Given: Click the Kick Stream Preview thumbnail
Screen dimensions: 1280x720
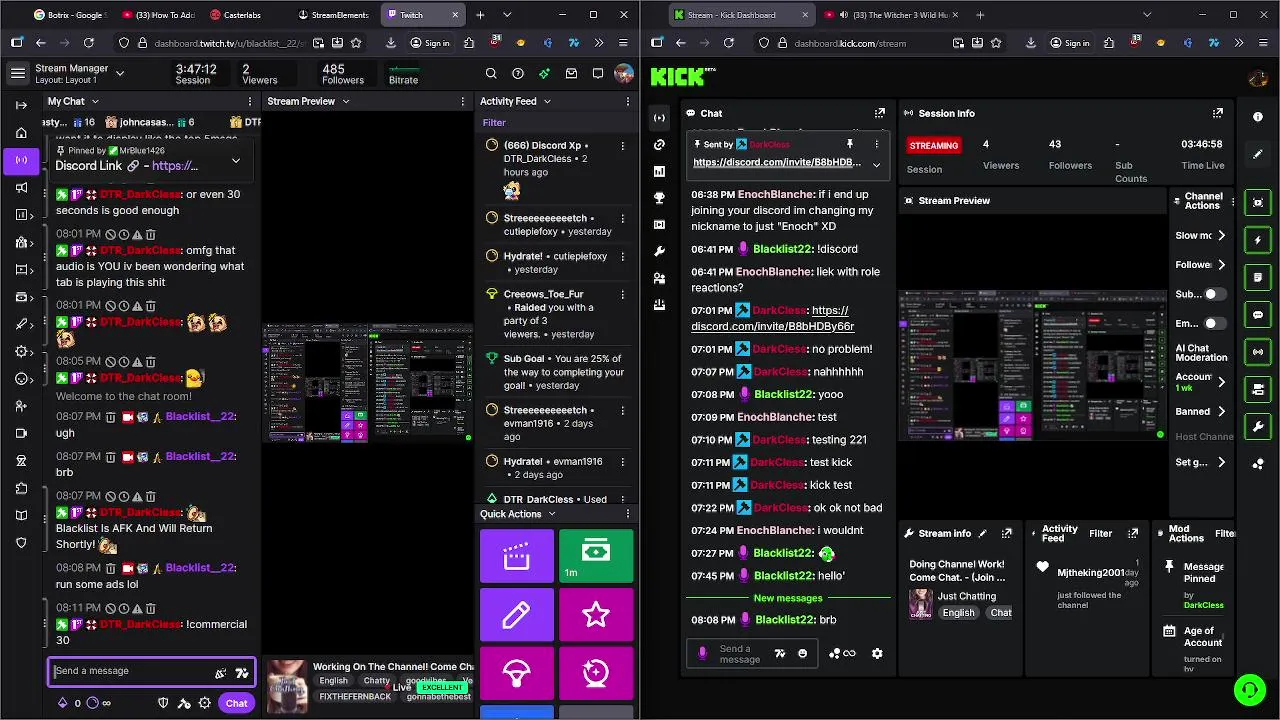Looking at the screenshot, I should pyautogui.click(x=1032, y=364).
